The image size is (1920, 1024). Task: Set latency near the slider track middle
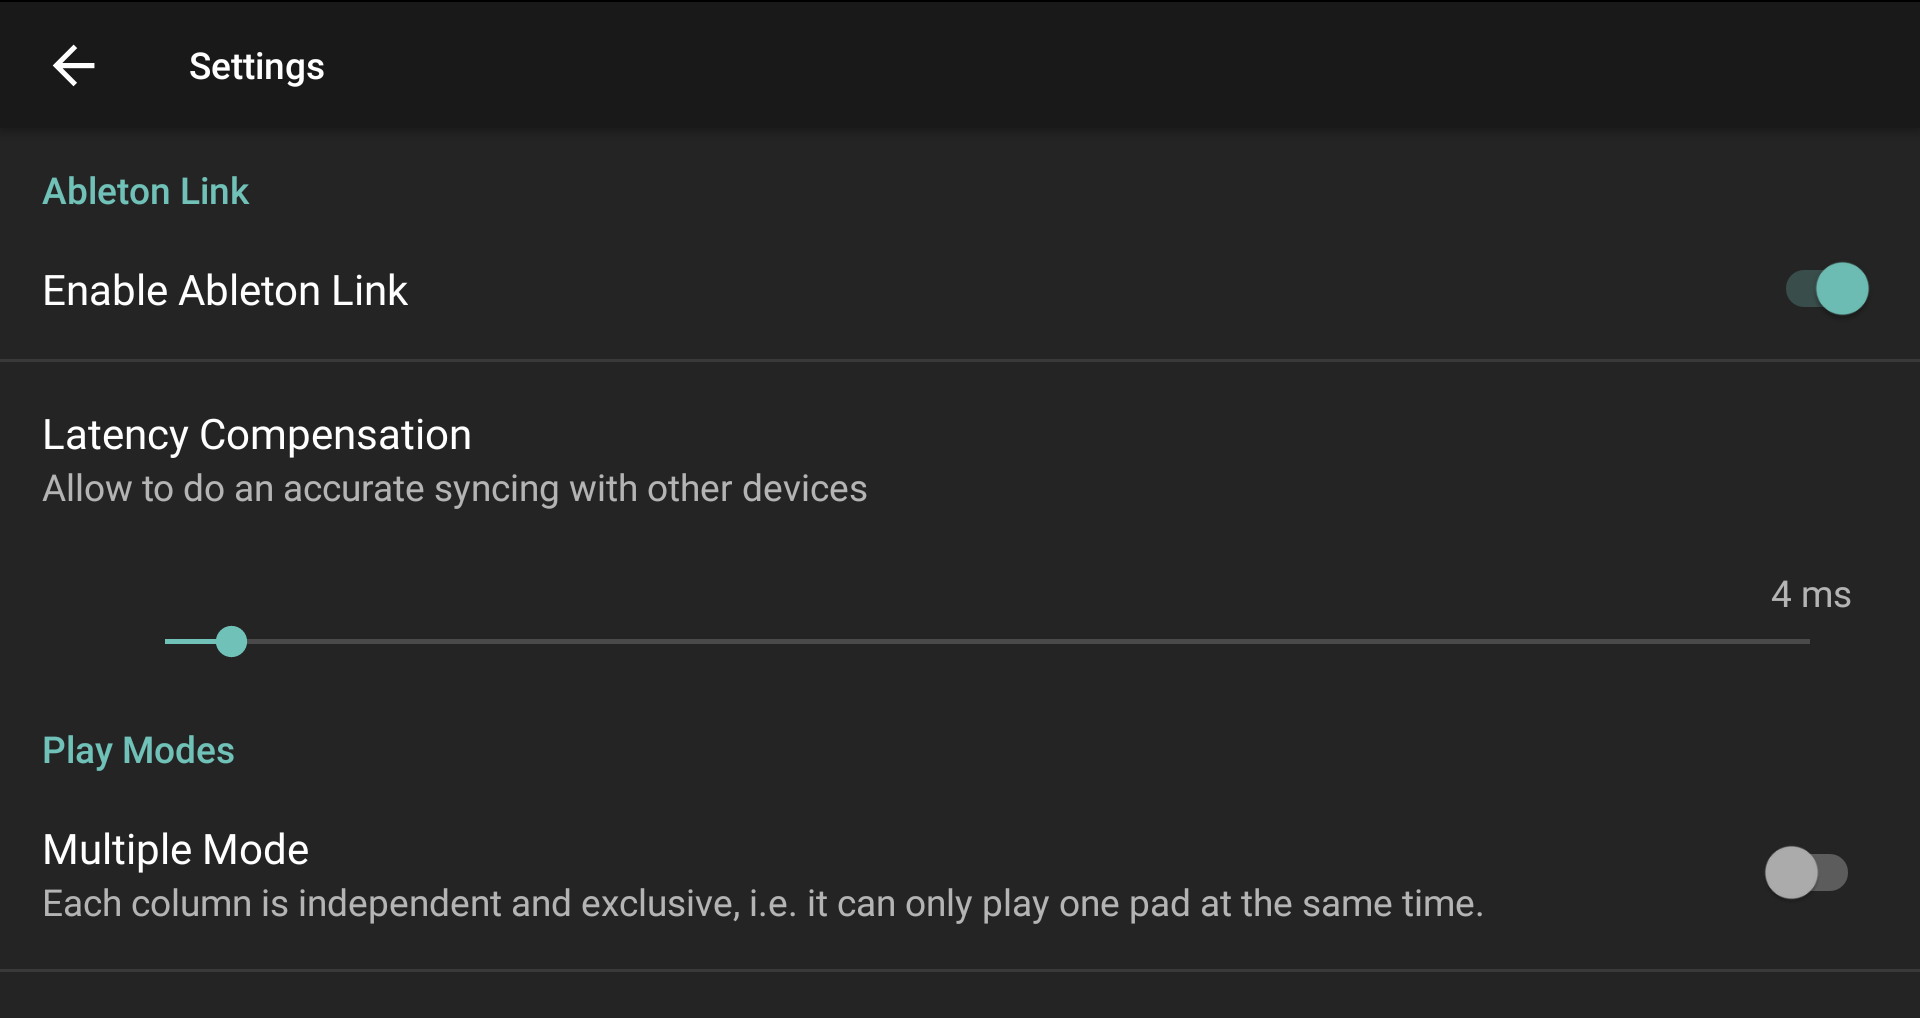988,642
